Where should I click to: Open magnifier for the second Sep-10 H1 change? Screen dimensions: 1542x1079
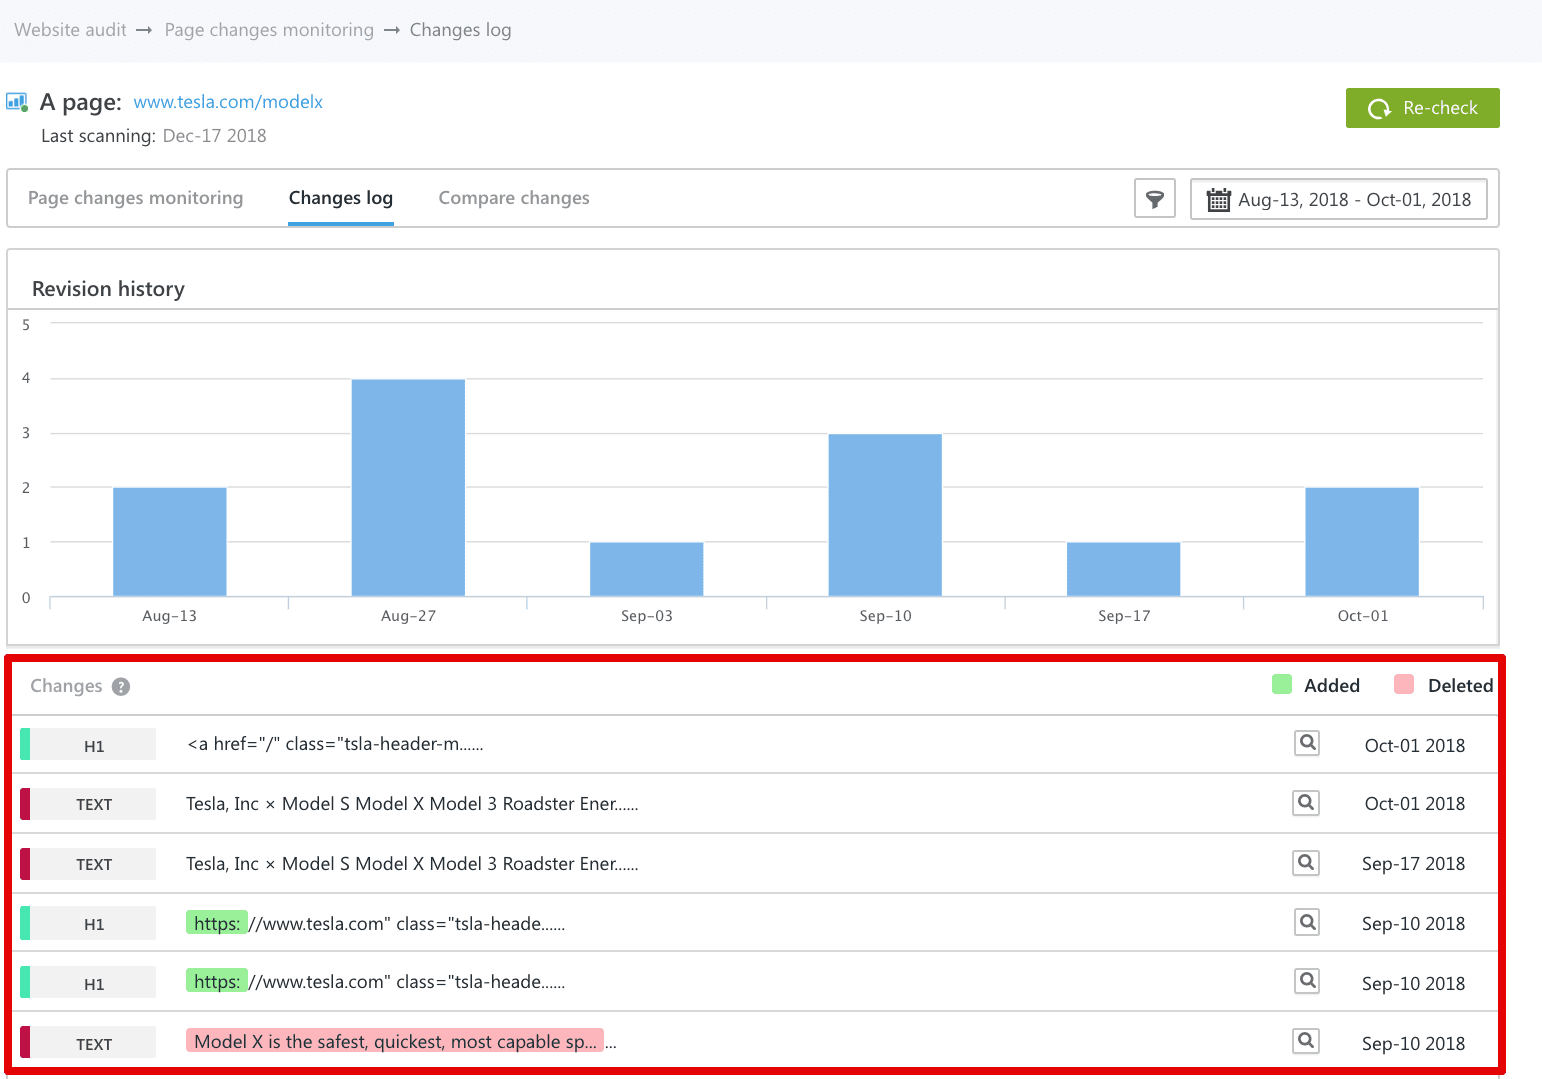(1307, 981)
